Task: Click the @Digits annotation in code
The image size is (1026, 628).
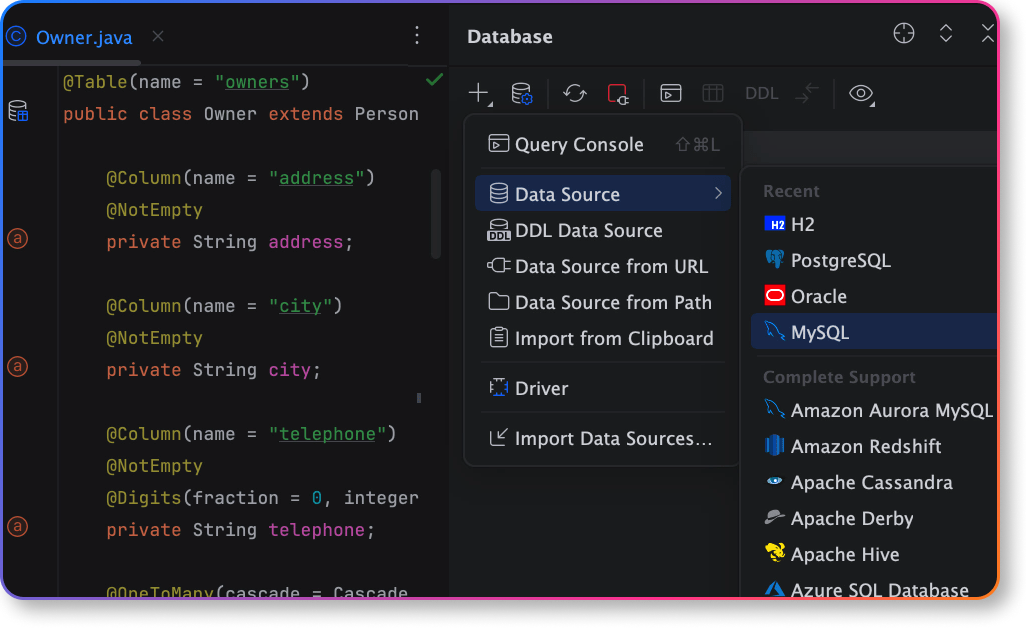Action: [x=144, y=498]
